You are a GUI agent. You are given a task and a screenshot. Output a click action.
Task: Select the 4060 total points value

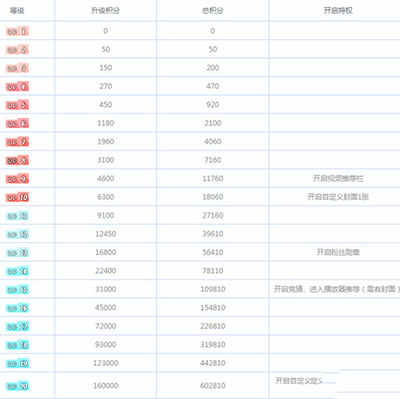(213, 141)
